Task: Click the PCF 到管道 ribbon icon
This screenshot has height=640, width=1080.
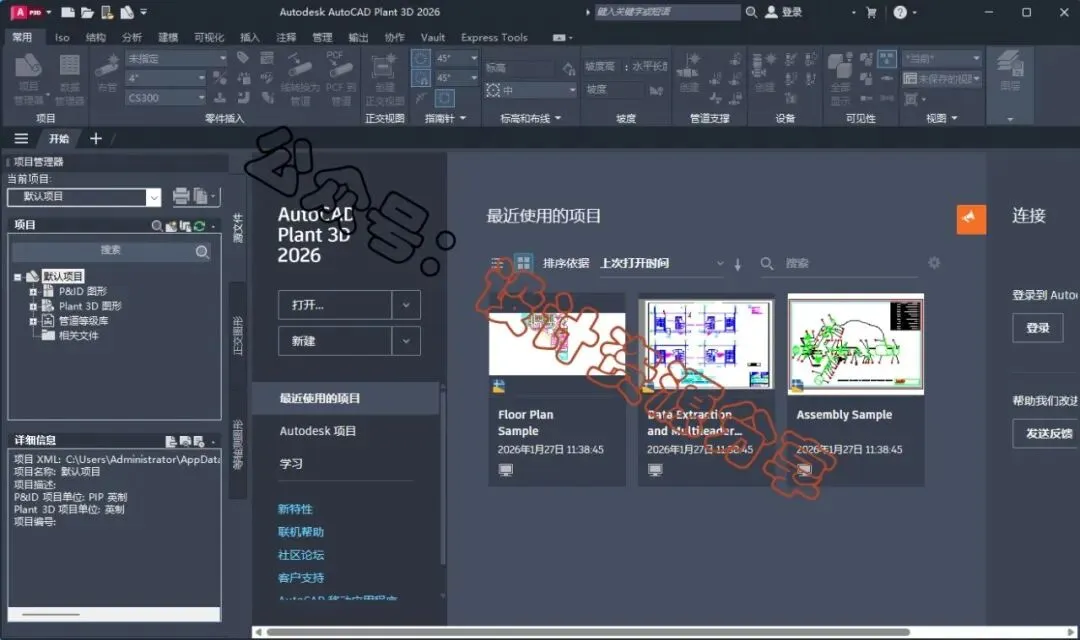Action: click(340, 79)
